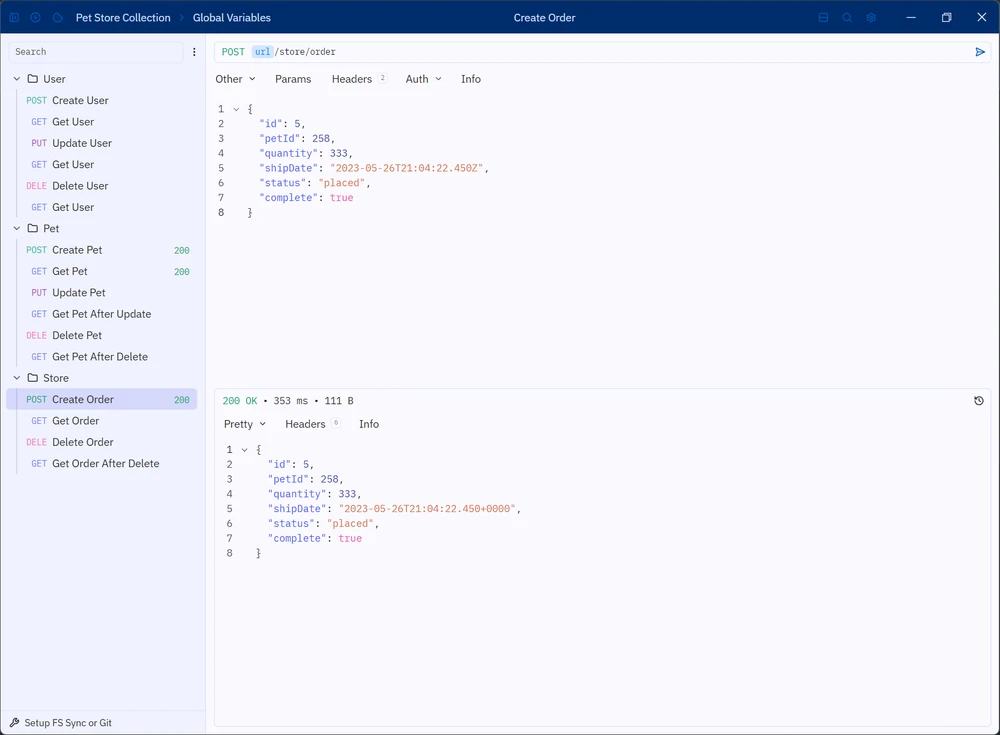Screen dimensions: 1000x735
Task: Click the "quantity": 333 line in request body
Action: [x=305, y=153]
